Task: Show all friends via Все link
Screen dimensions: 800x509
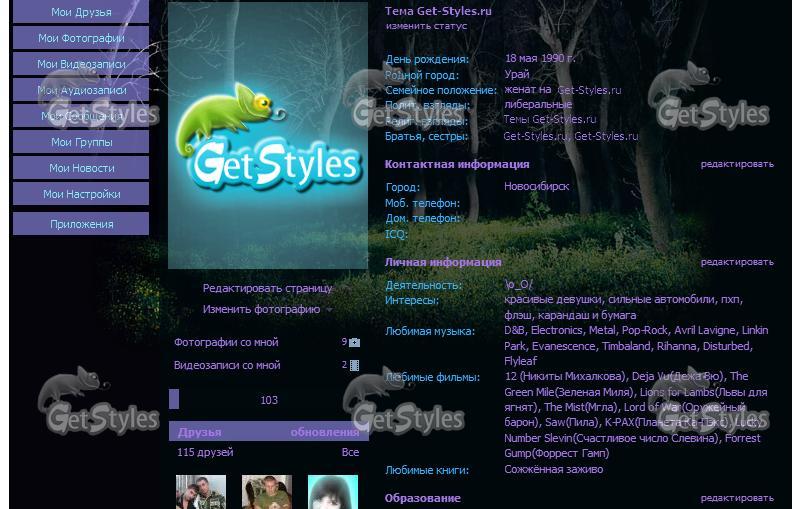Action: coord(350,452)
